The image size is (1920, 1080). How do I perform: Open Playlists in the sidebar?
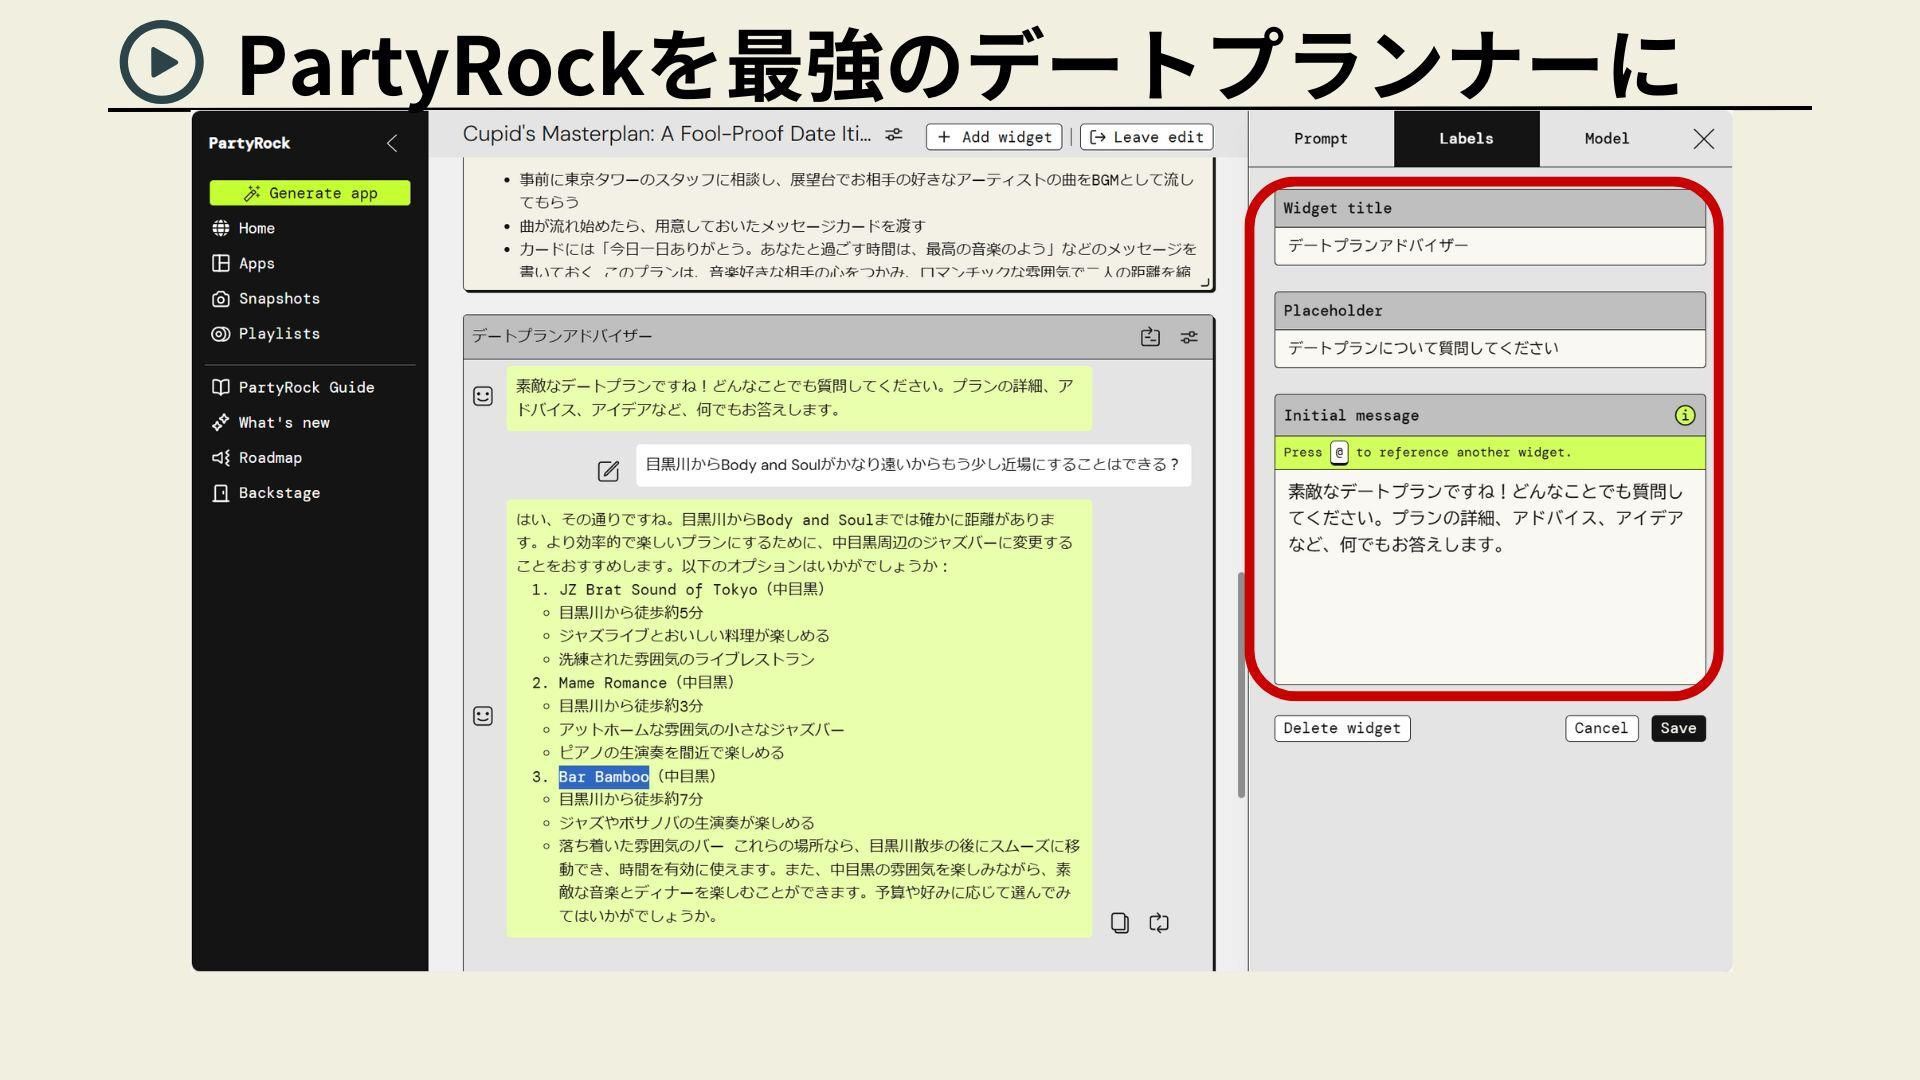tap(279, 333)
